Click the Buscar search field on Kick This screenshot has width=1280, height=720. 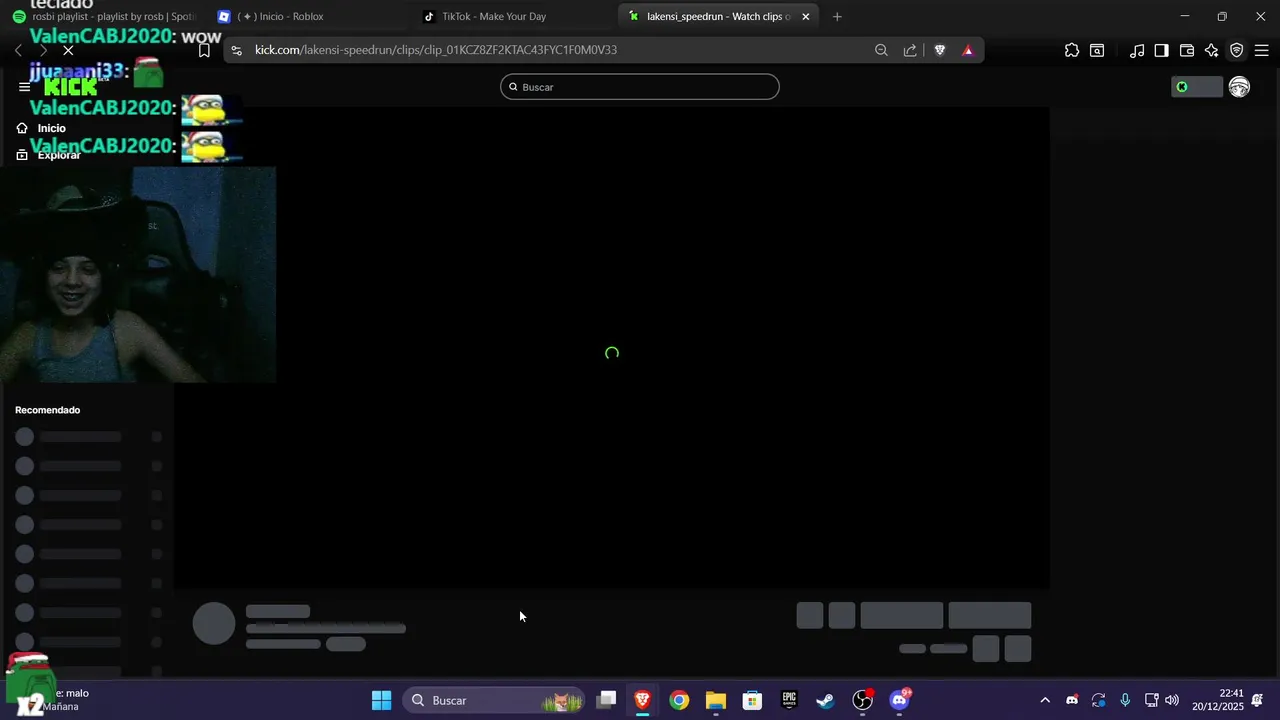point(640,87)
